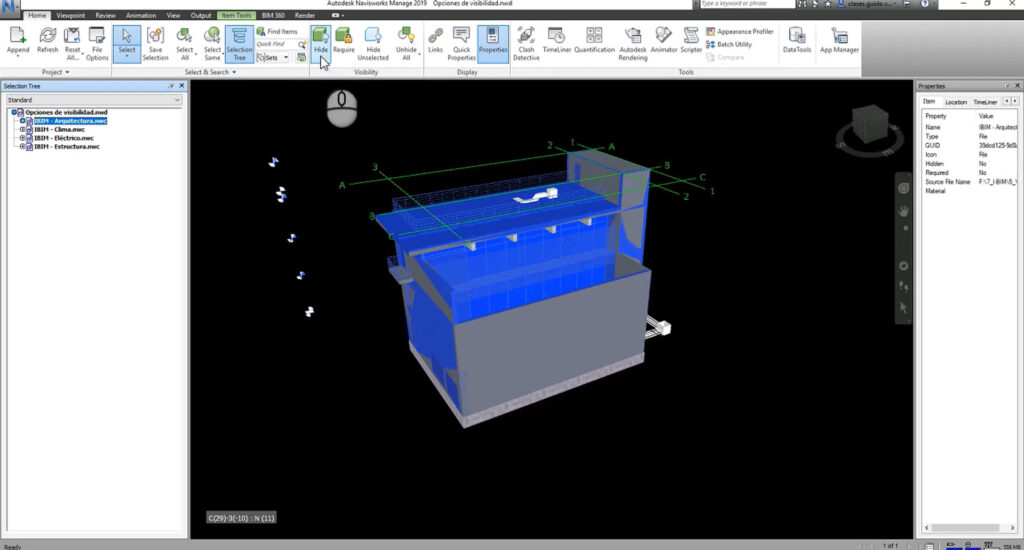Screen dimensions: 1024x550
Task: Toggle the Properties window button
Action: pyautogui.click(x=492, y=41)
